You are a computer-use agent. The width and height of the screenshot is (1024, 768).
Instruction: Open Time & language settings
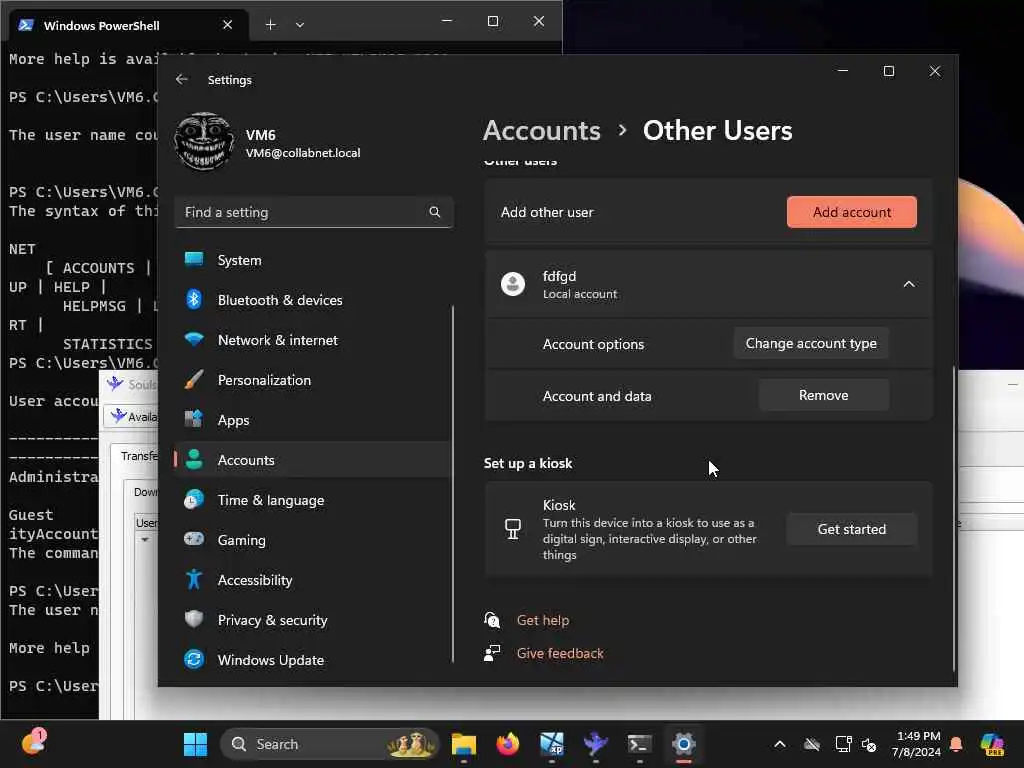click(313, 500)
